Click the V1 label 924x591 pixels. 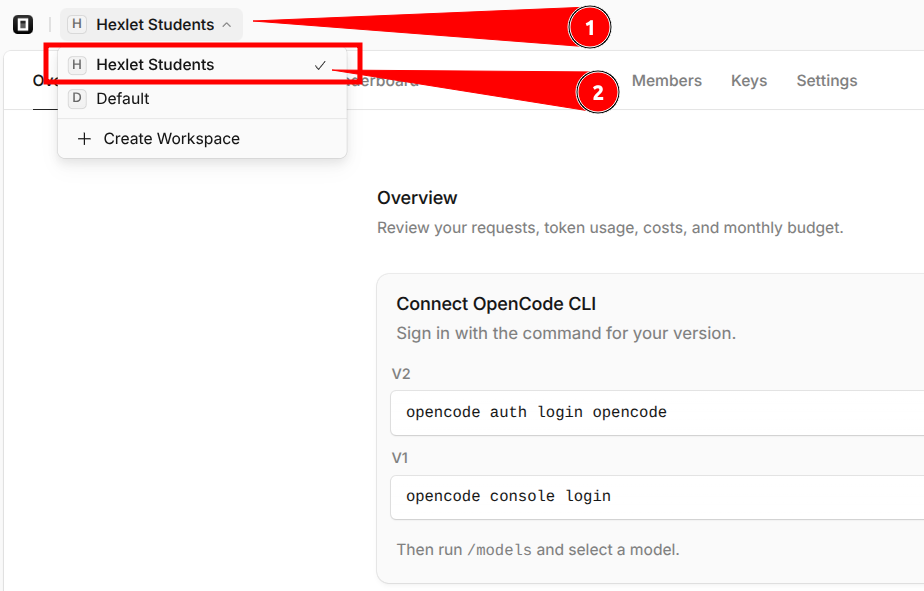click(400, 458)
